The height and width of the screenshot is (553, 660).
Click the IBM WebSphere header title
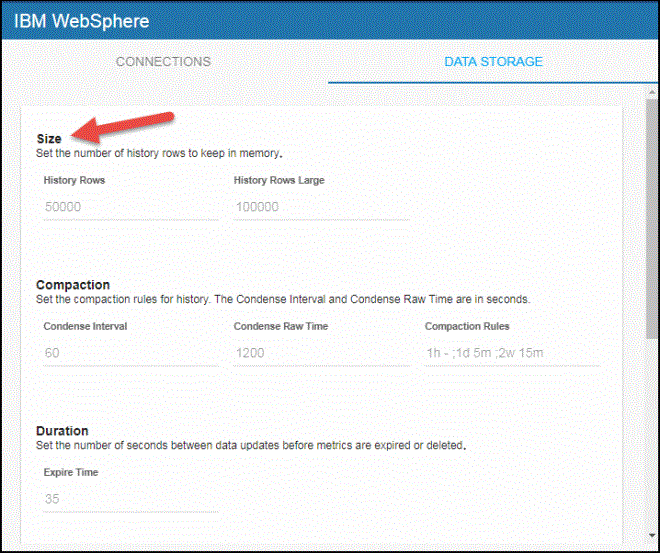(x=81, y=20)
